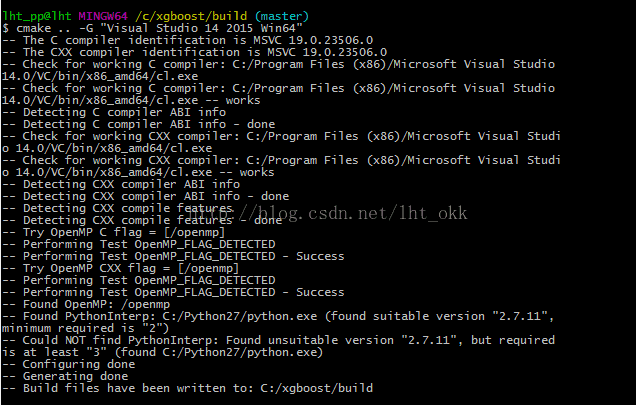This screenshot has width=636, height=405.
Task: Click the /c/xgboost/build path in prompt
Action: click(191, 16)
